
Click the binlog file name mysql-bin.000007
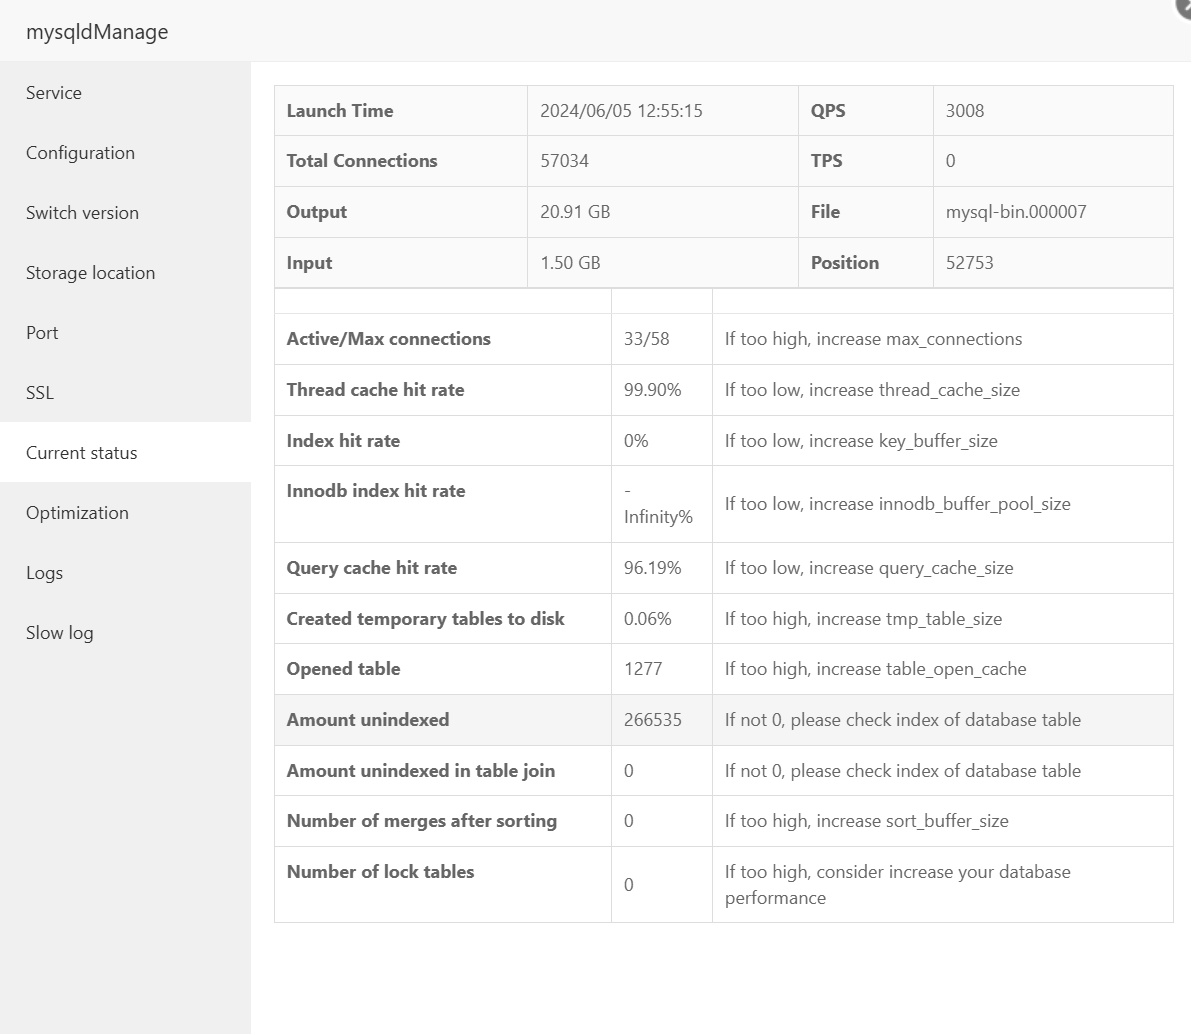click(1016, 212)
